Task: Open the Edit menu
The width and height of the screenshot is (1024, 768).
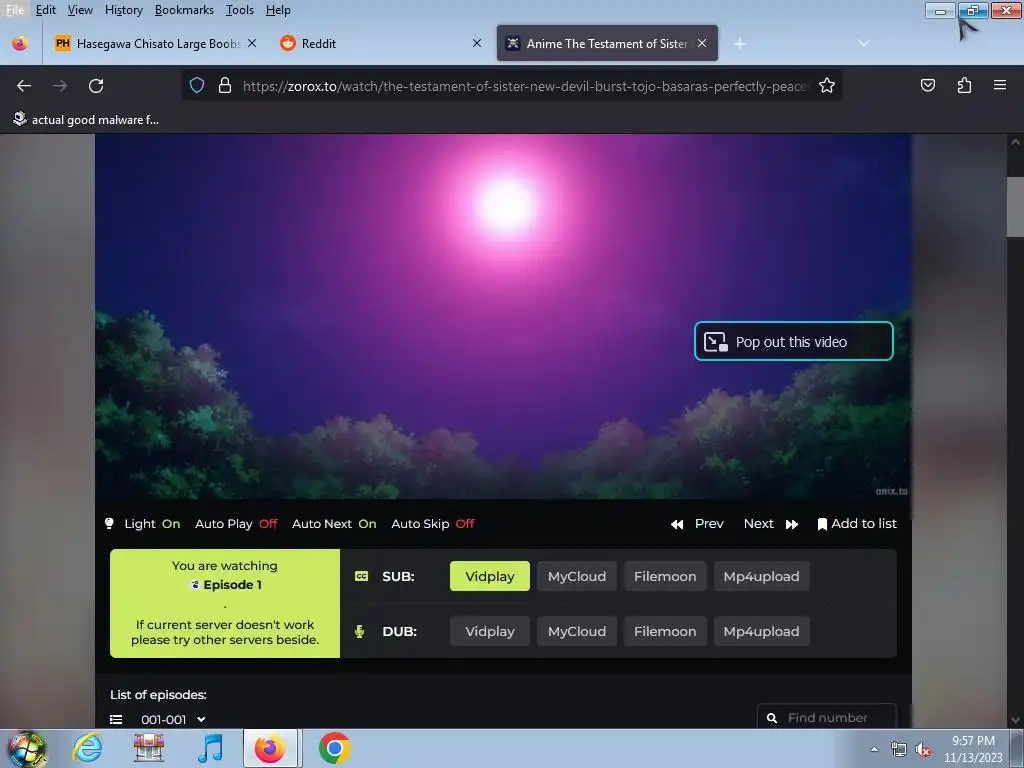Action: coord(46,10)
